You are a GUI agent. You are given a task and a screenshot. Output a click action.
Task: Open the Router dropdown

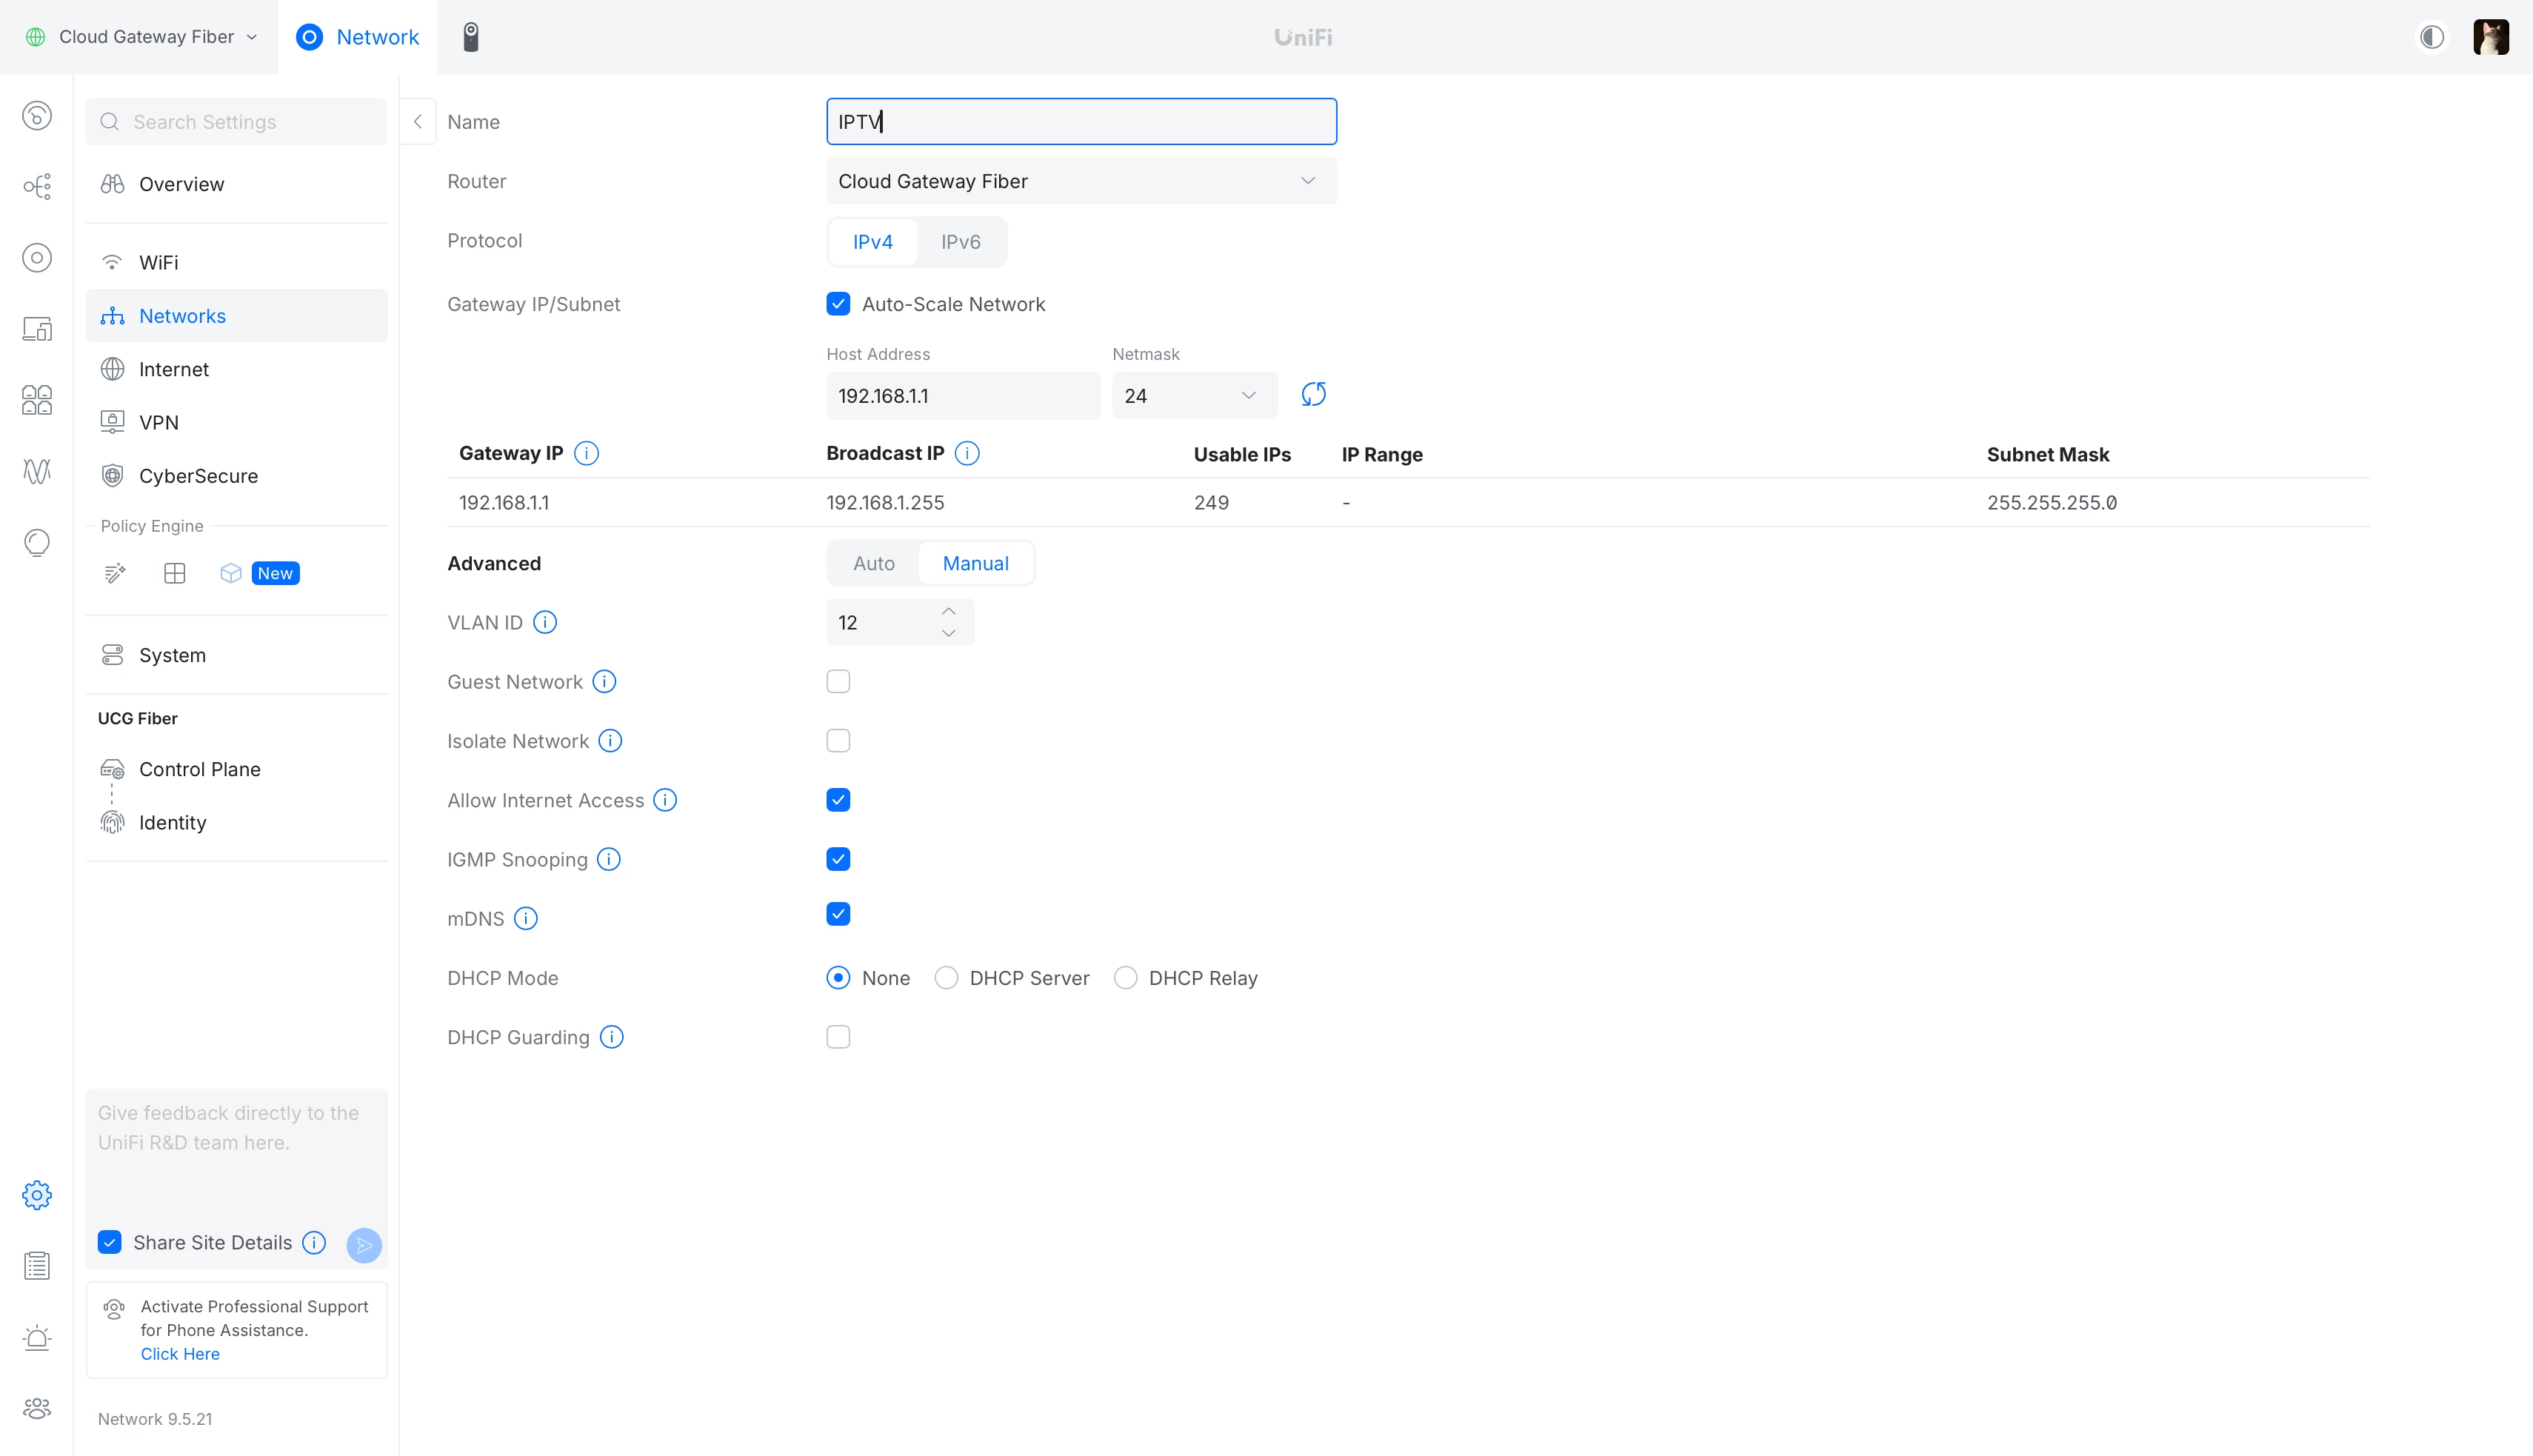coord(1081,181)
